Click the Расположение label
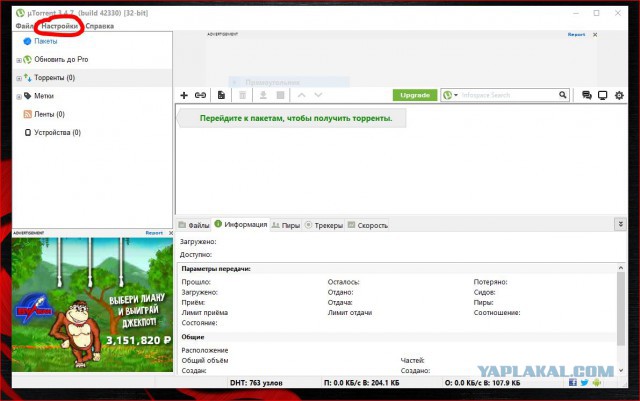Screen dimensions: 640x401 click(204, 350)
